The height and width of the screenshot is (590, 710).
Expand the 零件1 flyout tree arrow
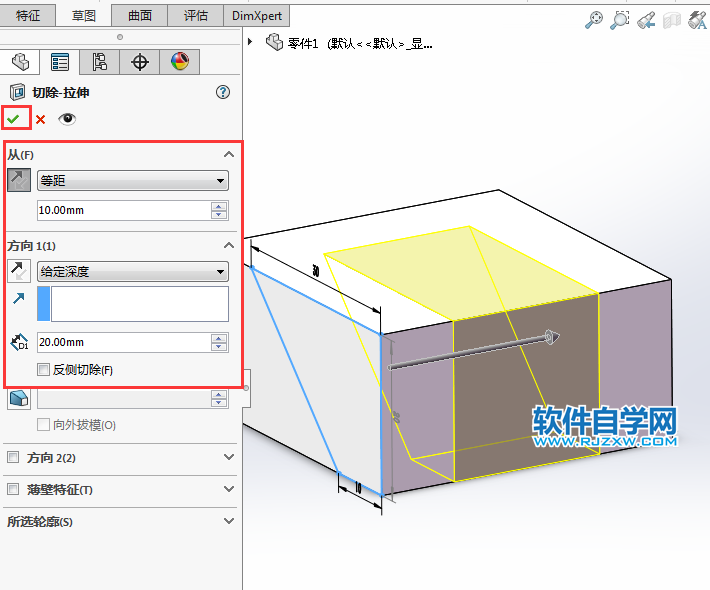tap(250, 42)
